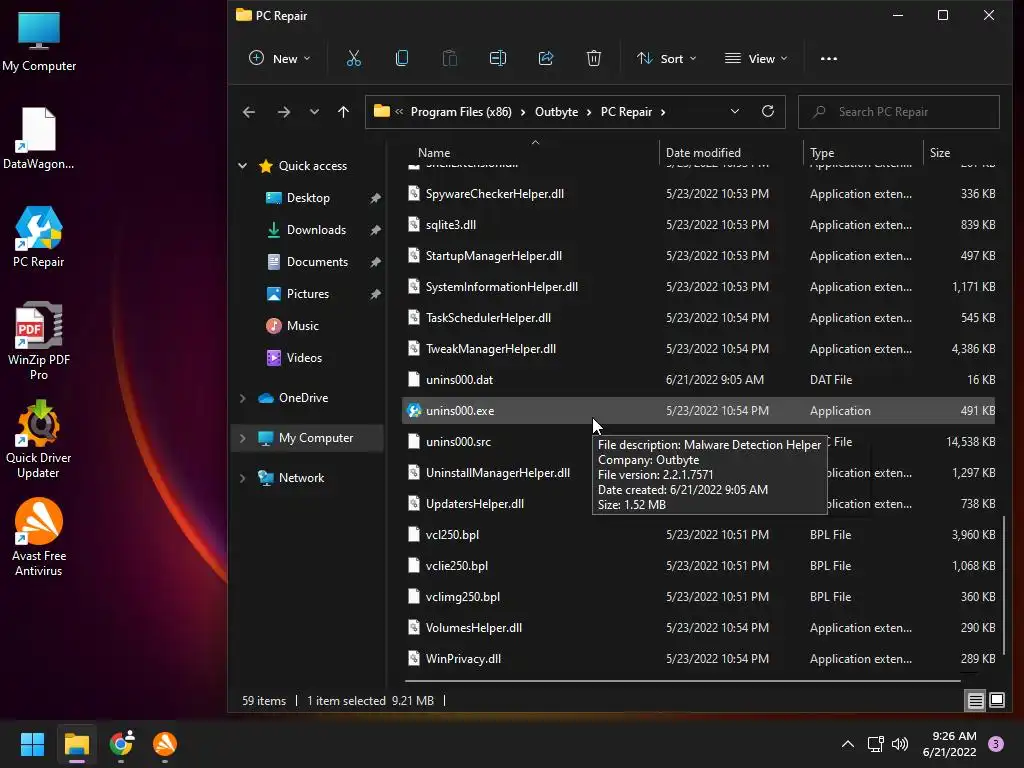Select TaskSchedulerHelper.dll file
Viewport: 1024px width, 768px height.
pos(699,318)
